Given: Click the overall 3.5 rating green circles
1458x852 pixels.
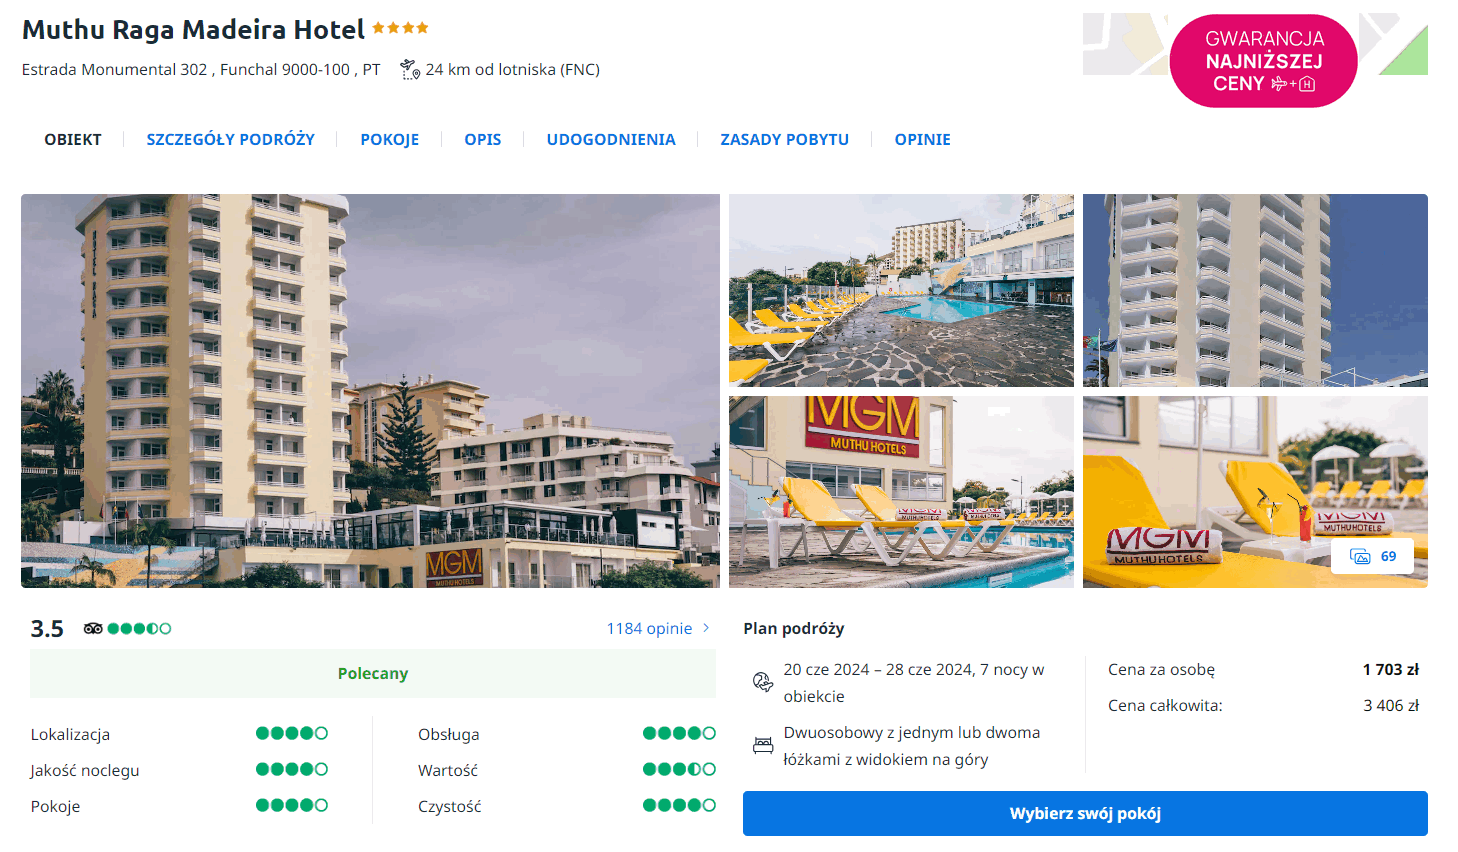Looking at the screenshot, I should [139, 628].
